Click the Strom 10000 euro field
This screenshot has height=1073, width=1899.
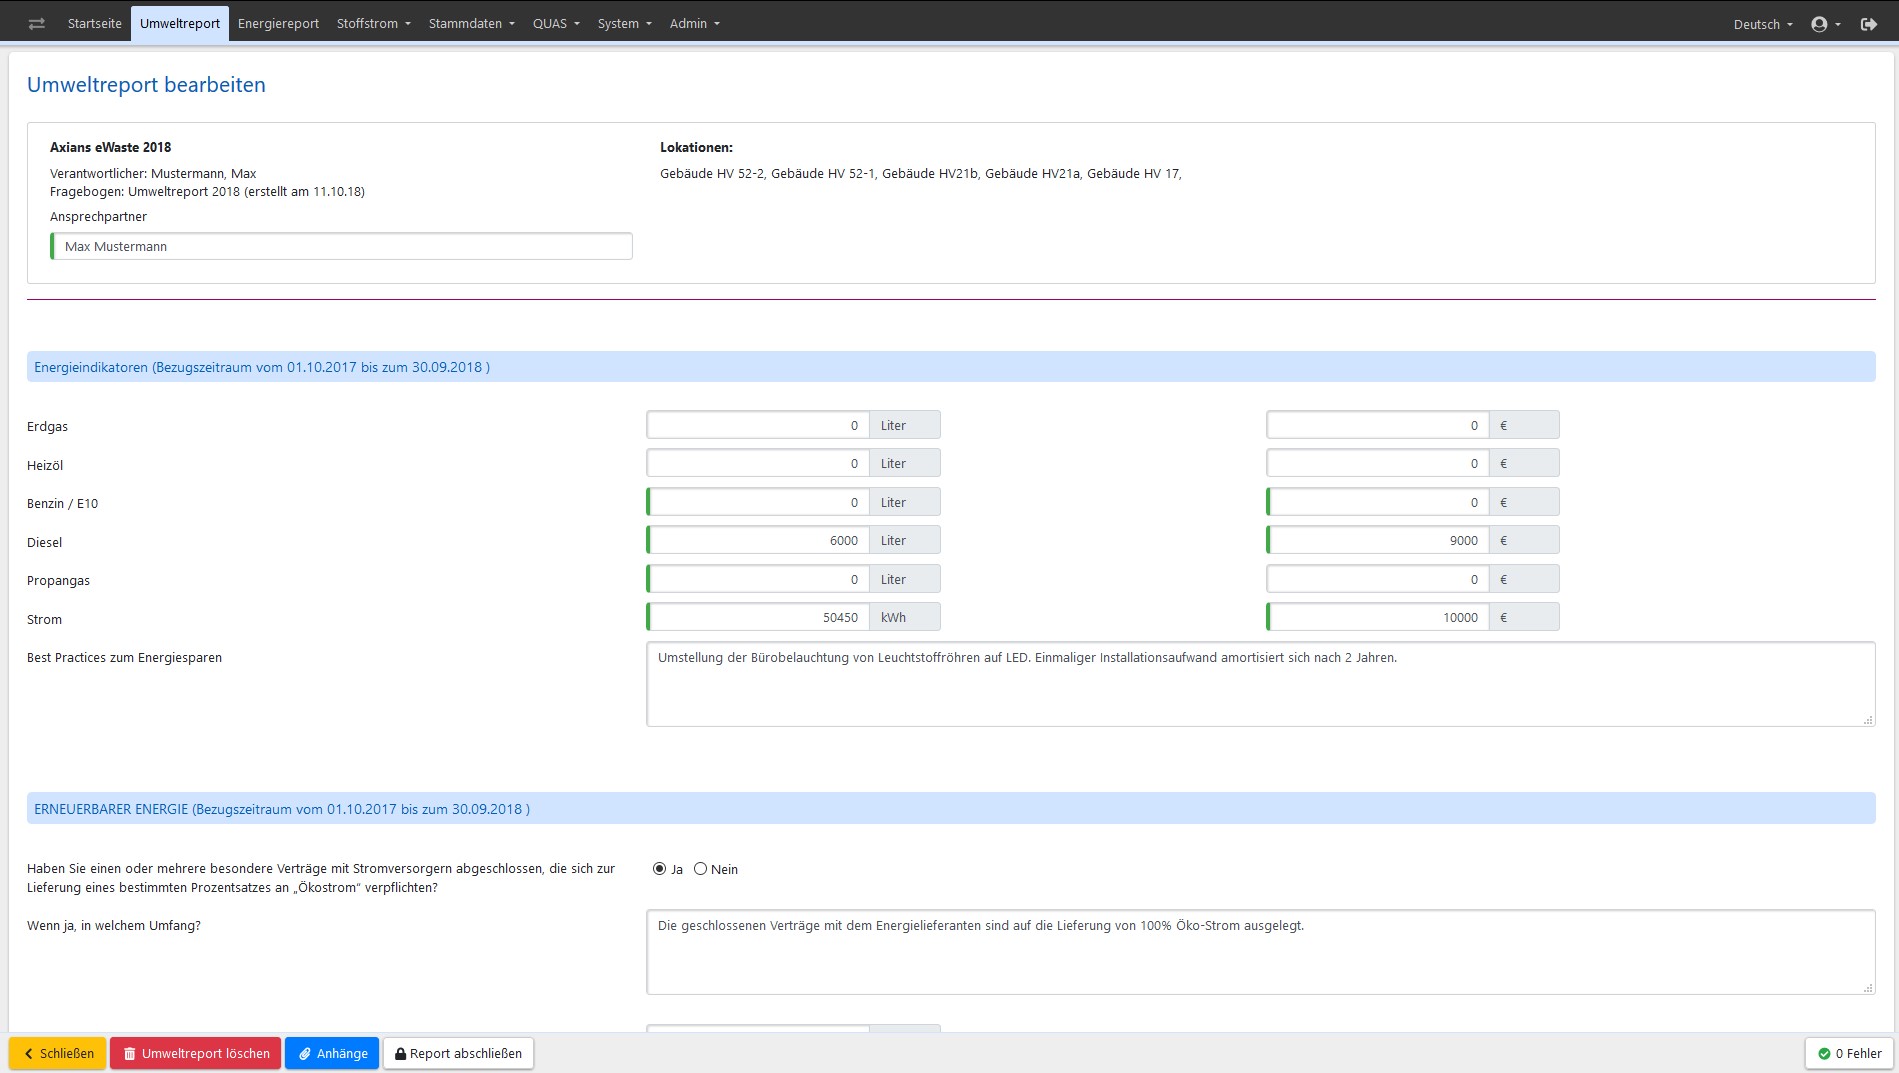pos(1377,617)
